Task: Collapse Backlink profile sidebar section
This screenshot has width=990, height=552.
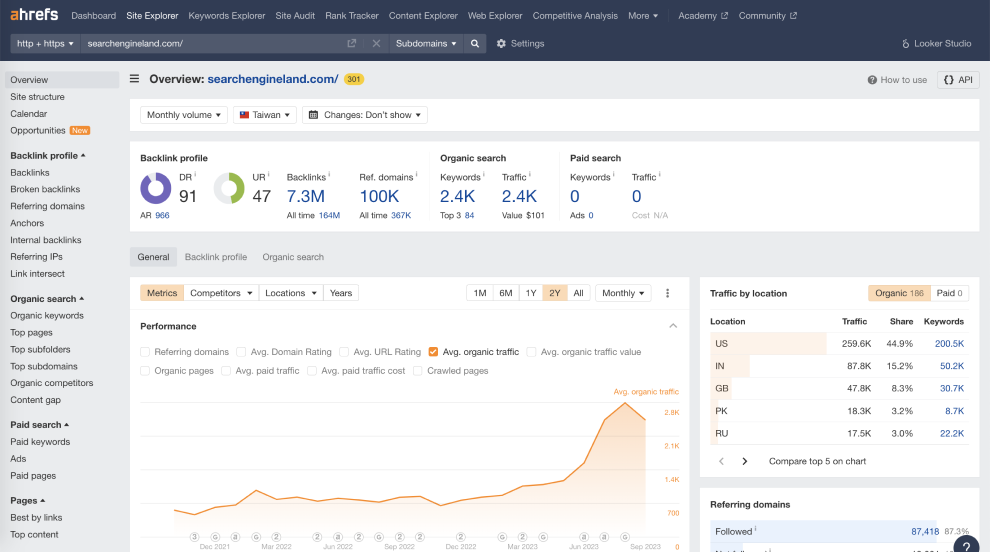Action: click(48, 155)
